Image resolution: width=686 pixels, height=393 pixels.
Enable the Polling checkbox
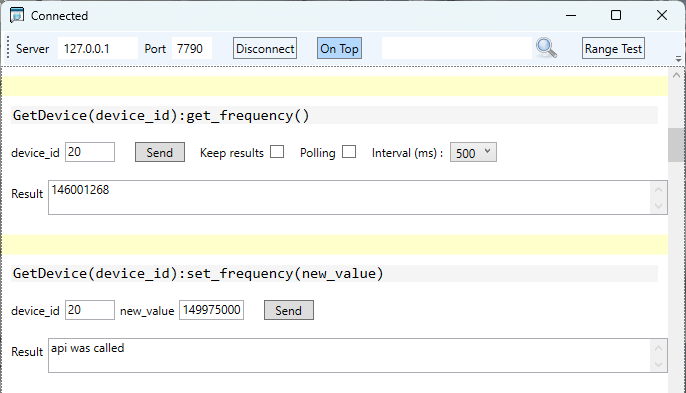tap(349, 152)
